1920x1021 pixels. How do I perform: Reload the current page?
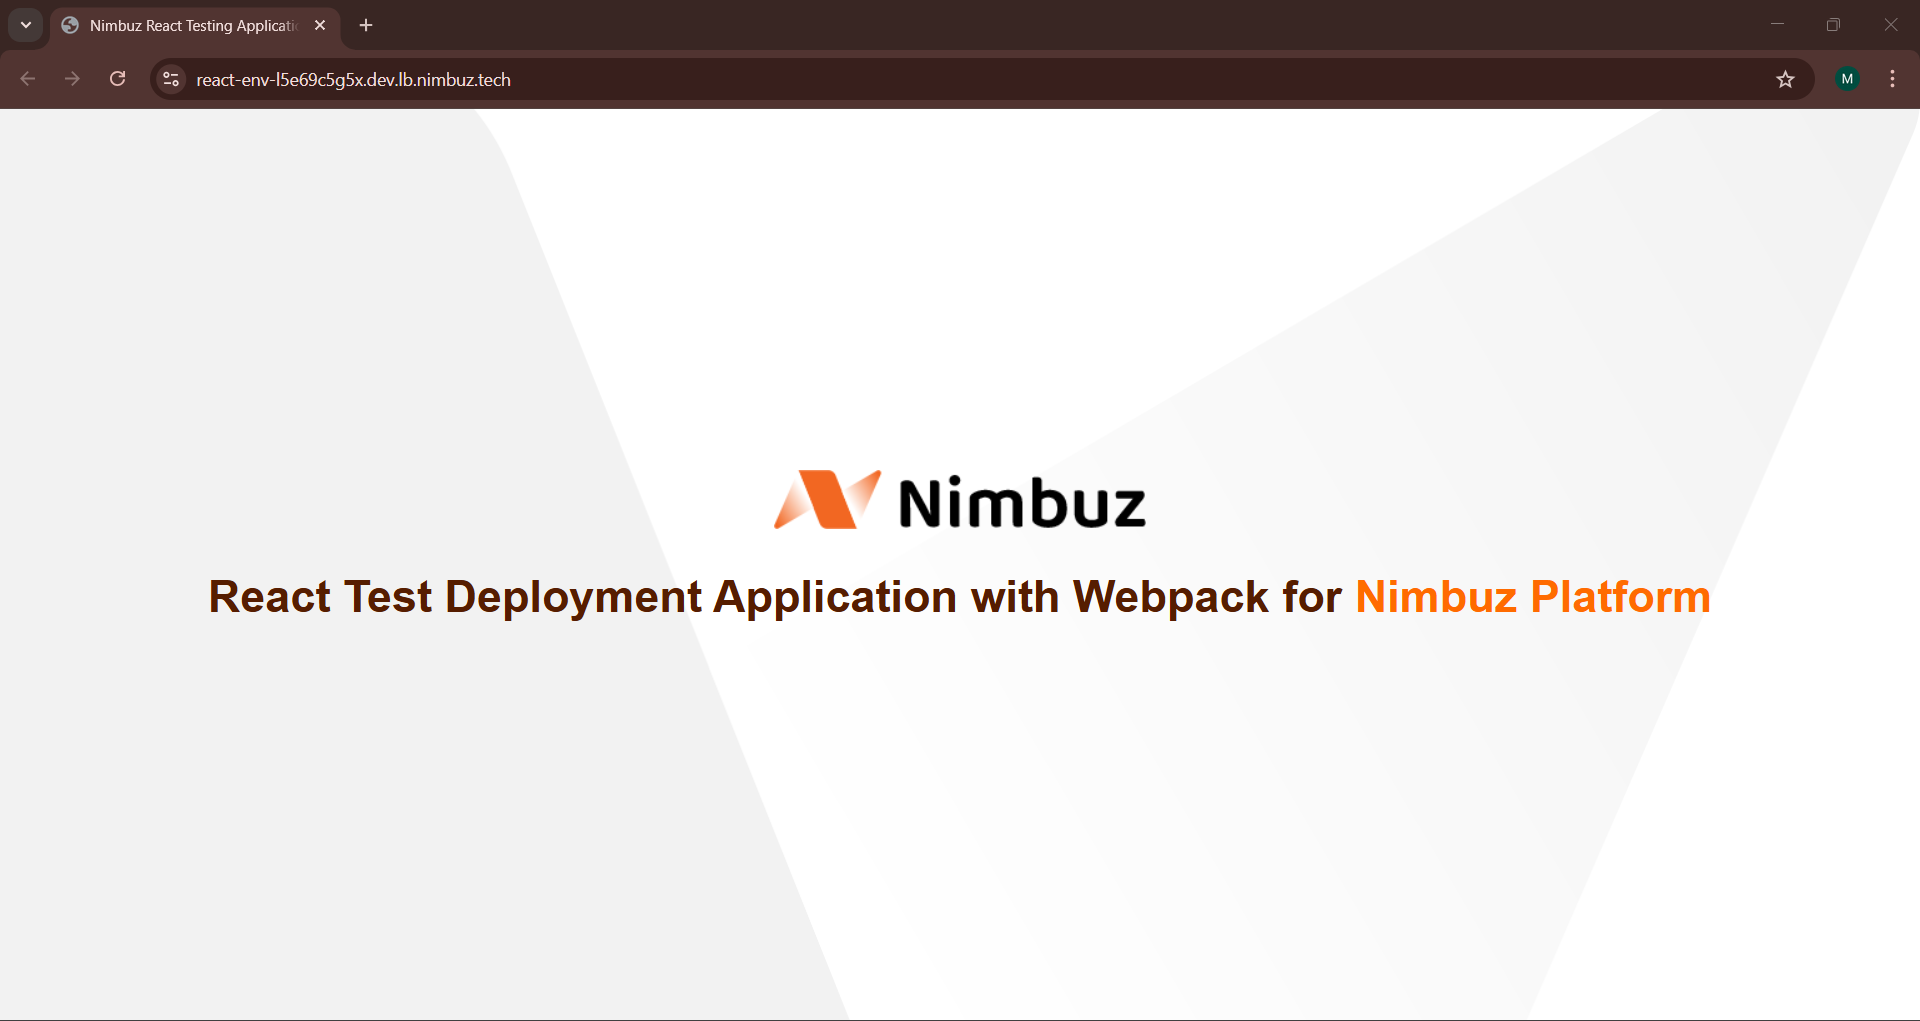[x=118, y=79]
